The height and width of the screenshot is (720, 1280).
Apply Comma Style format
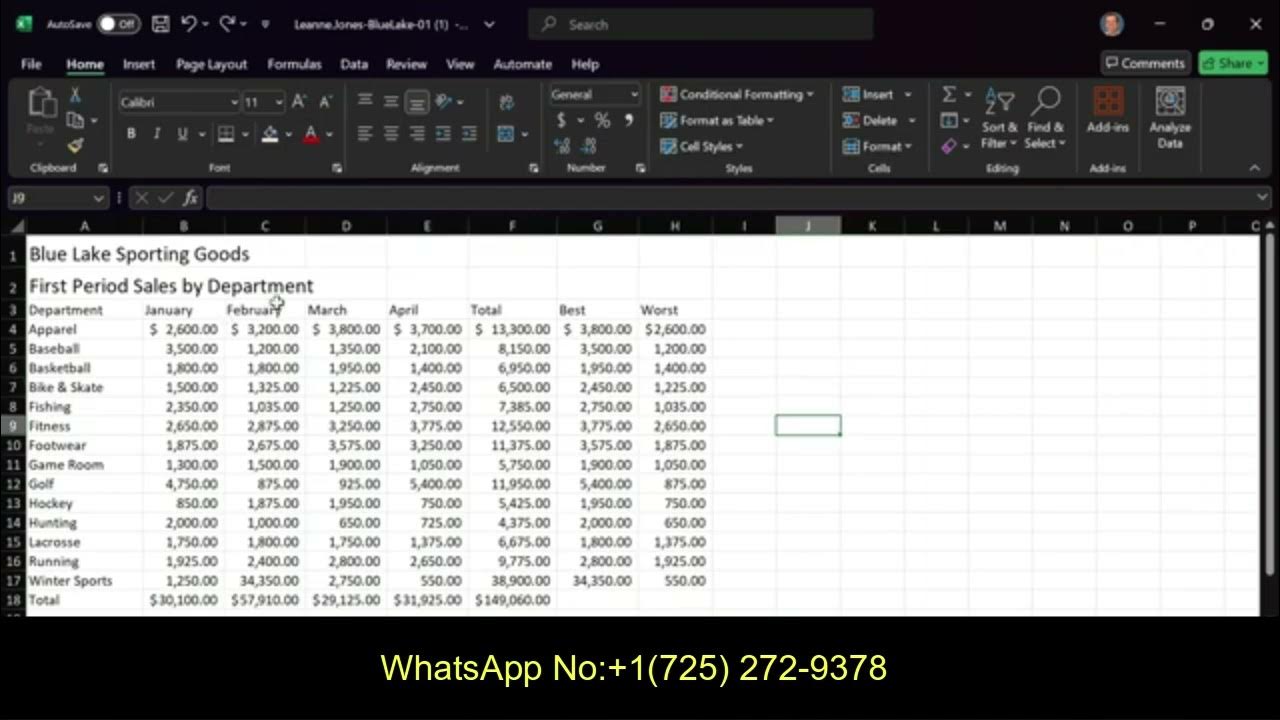click(628, 120)
